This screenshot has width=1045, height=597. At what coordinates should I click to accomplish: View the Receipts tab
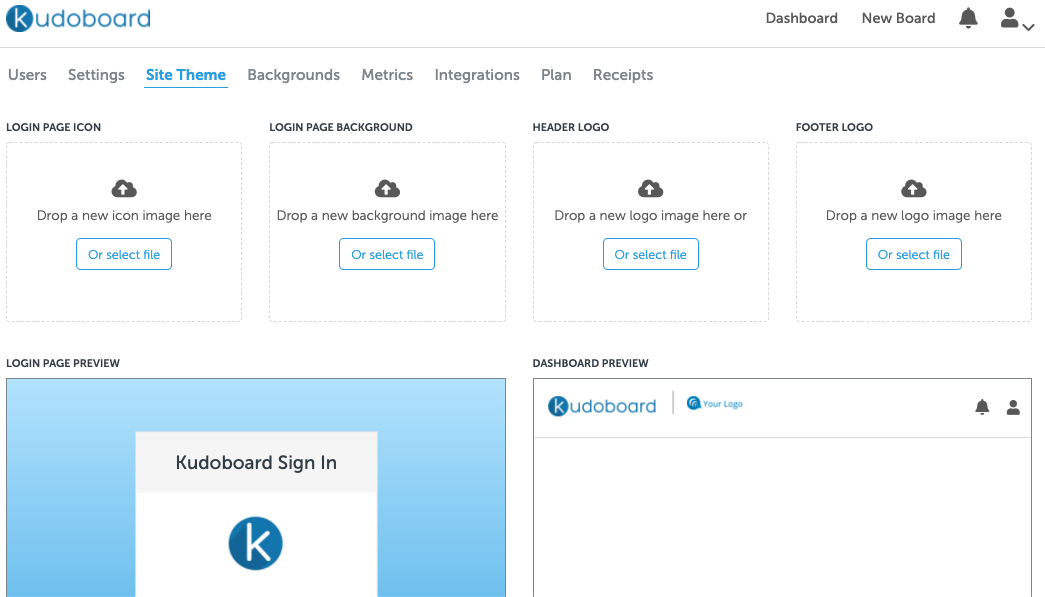point(623,75)
